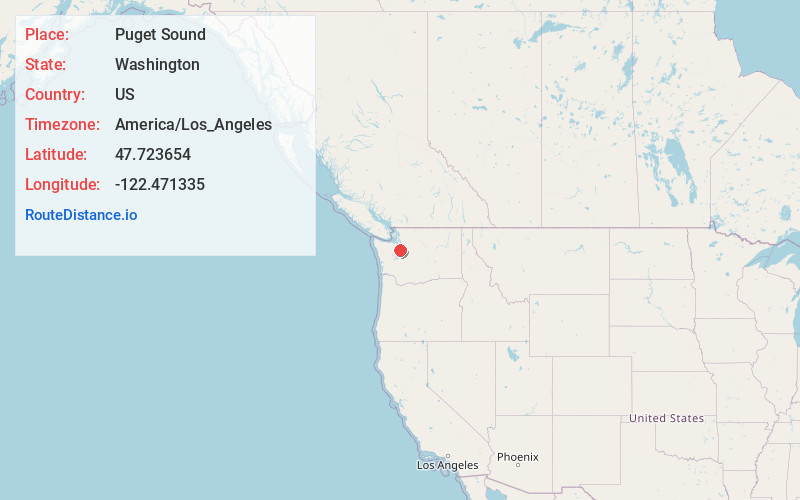Viewport: 800px width, 500px height.
Task: Open the RouteDistance.io link
Action: tap(81, 215)
